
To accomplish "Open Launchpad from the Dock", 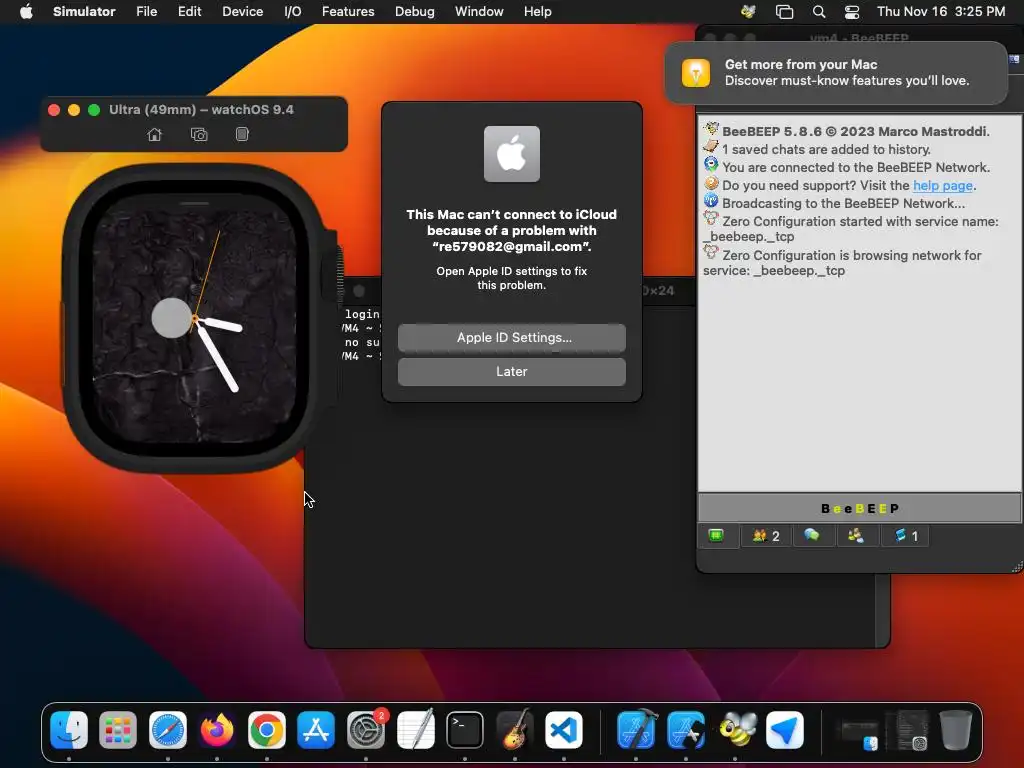I will (118, 729).
